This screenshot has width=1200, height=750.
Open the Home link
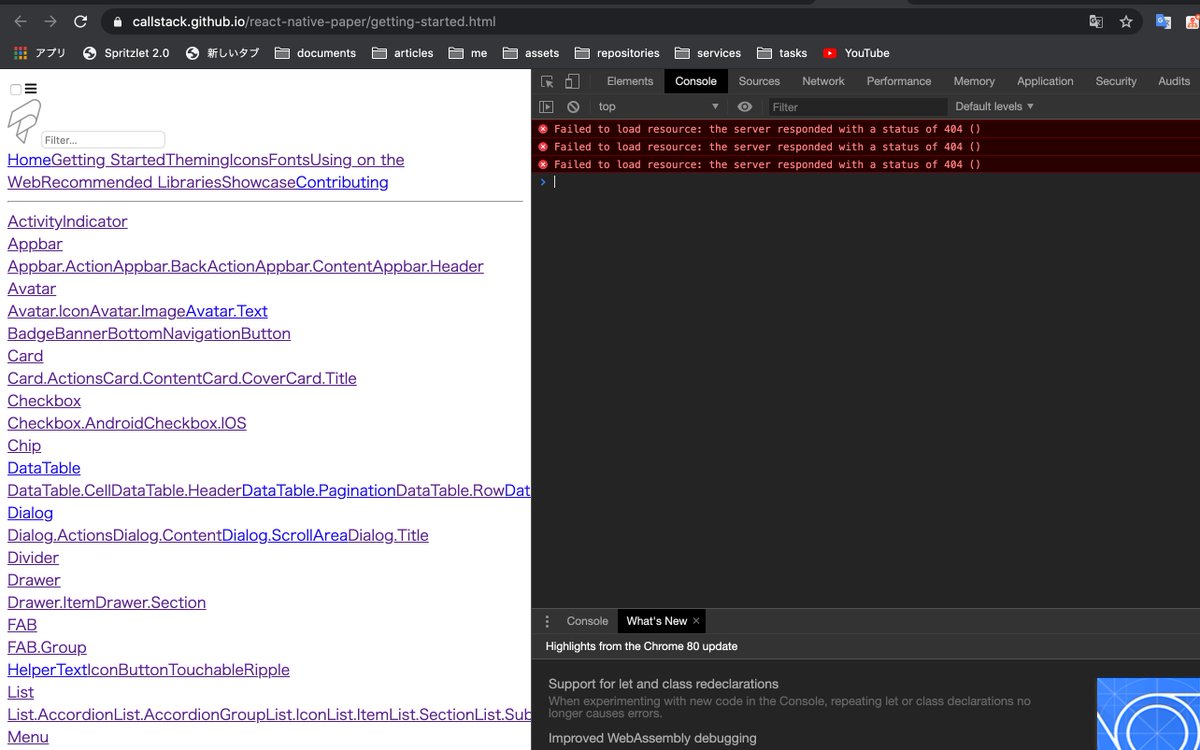coord(29,160)
